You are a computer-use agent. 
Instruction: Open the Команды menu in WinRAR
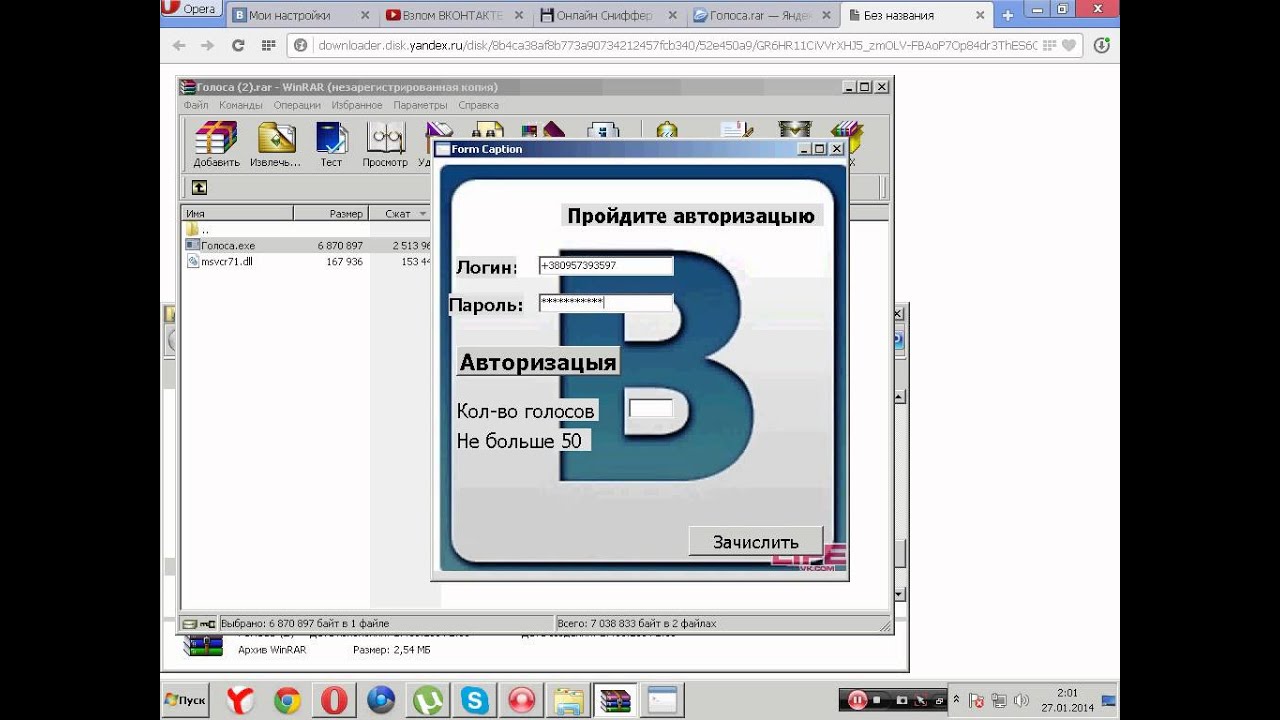pos(241,105)
